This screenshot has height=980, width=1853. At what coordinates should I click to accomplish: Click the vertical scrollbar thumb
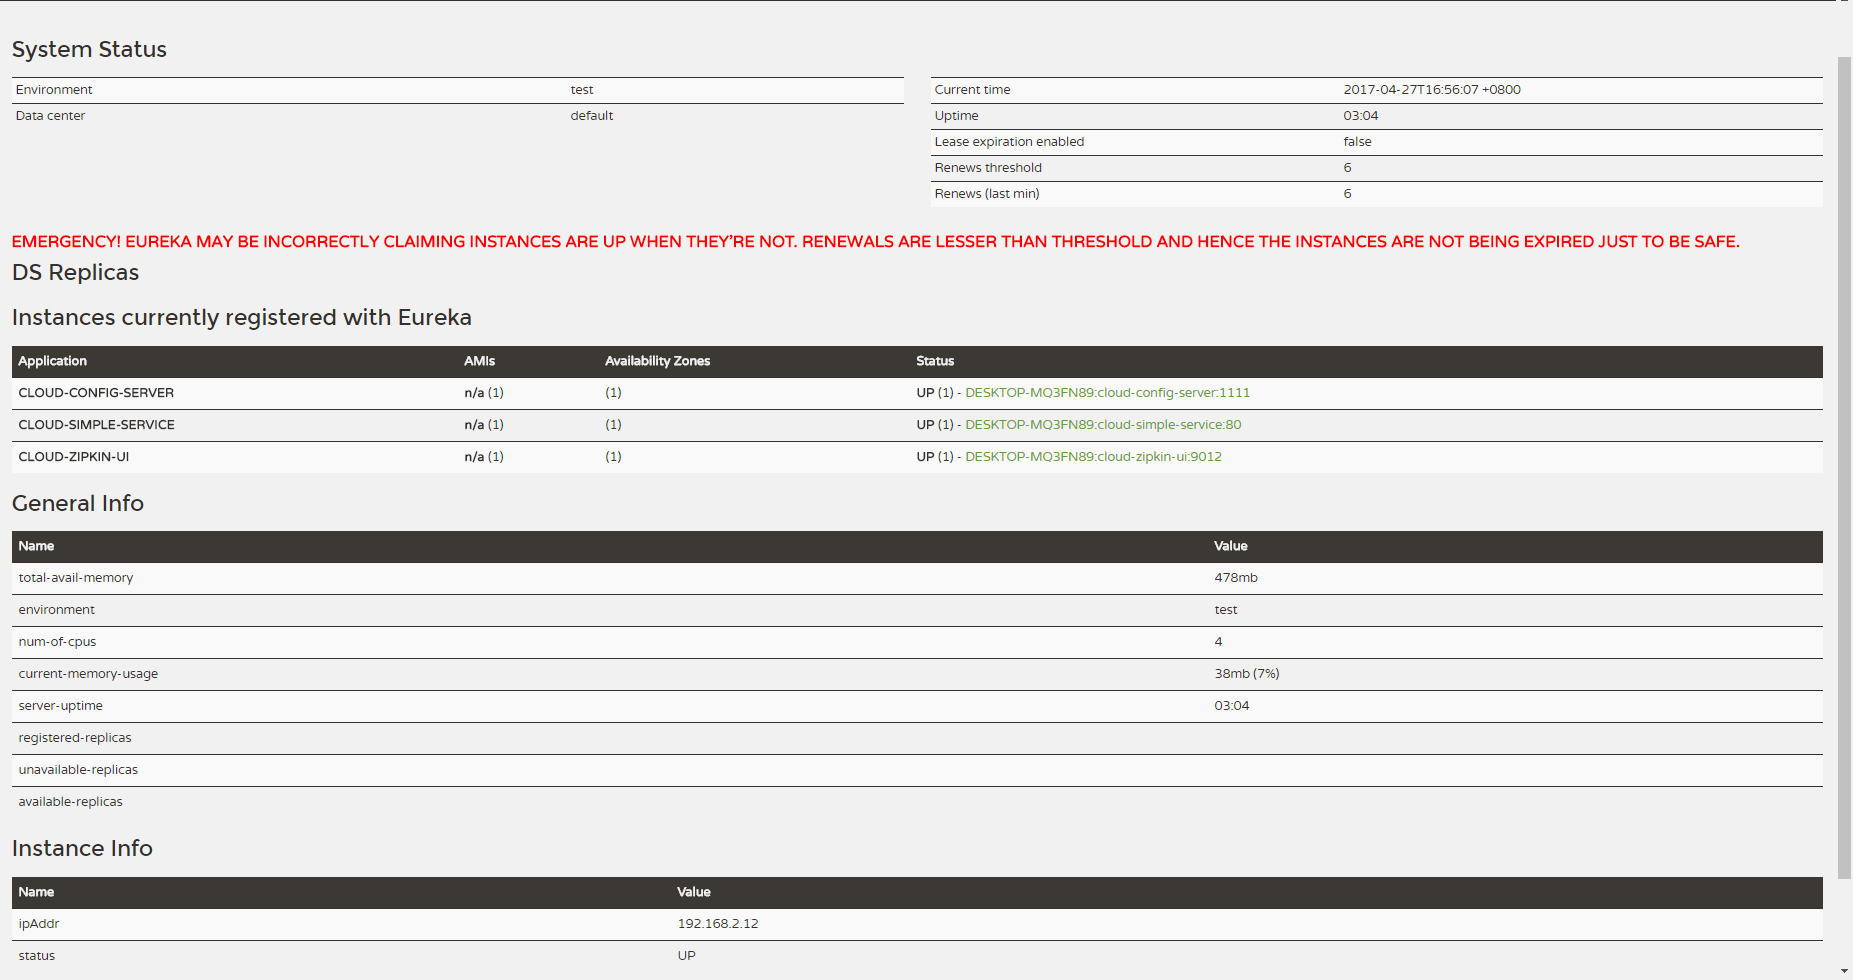click(x=1844, y=467)
